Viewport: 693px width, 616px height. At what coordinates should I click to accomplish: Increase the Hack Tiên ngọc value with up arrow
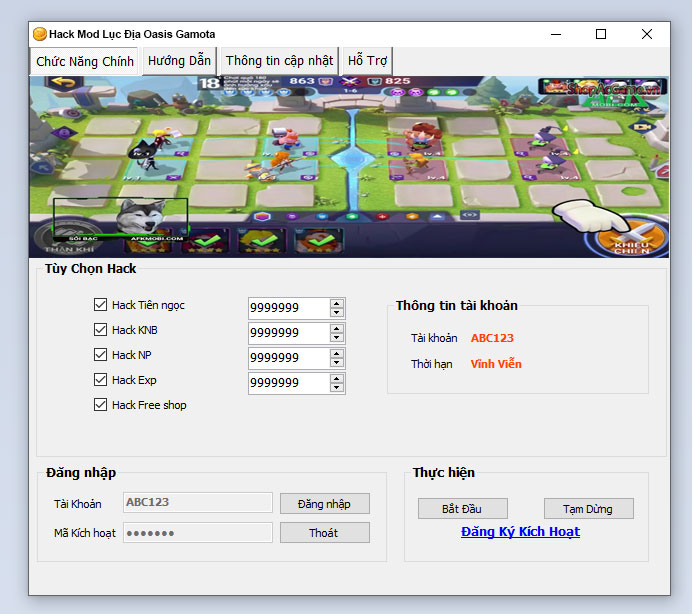337,304
